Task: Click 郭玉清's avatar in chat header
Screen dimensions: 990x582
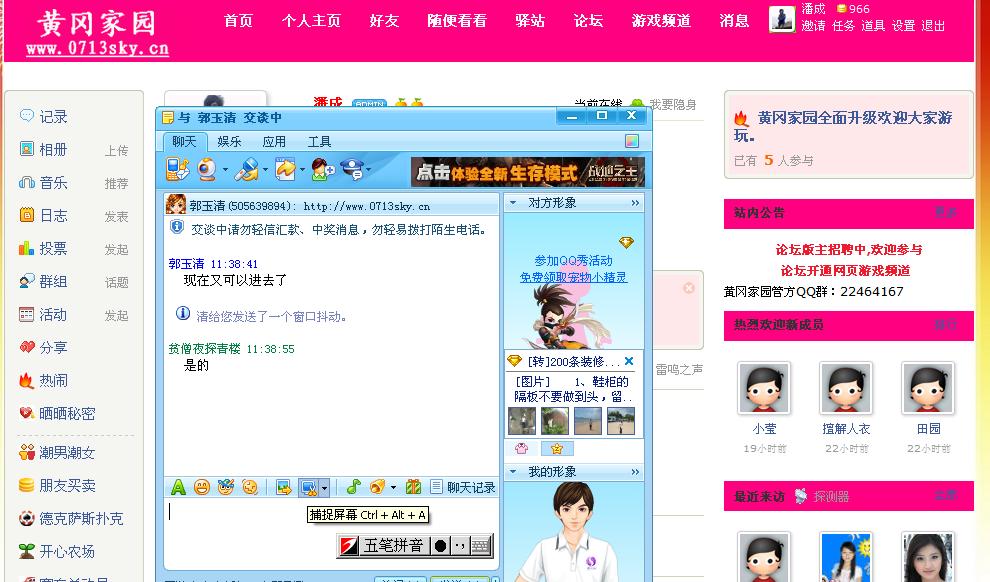Action: (176, 205)
